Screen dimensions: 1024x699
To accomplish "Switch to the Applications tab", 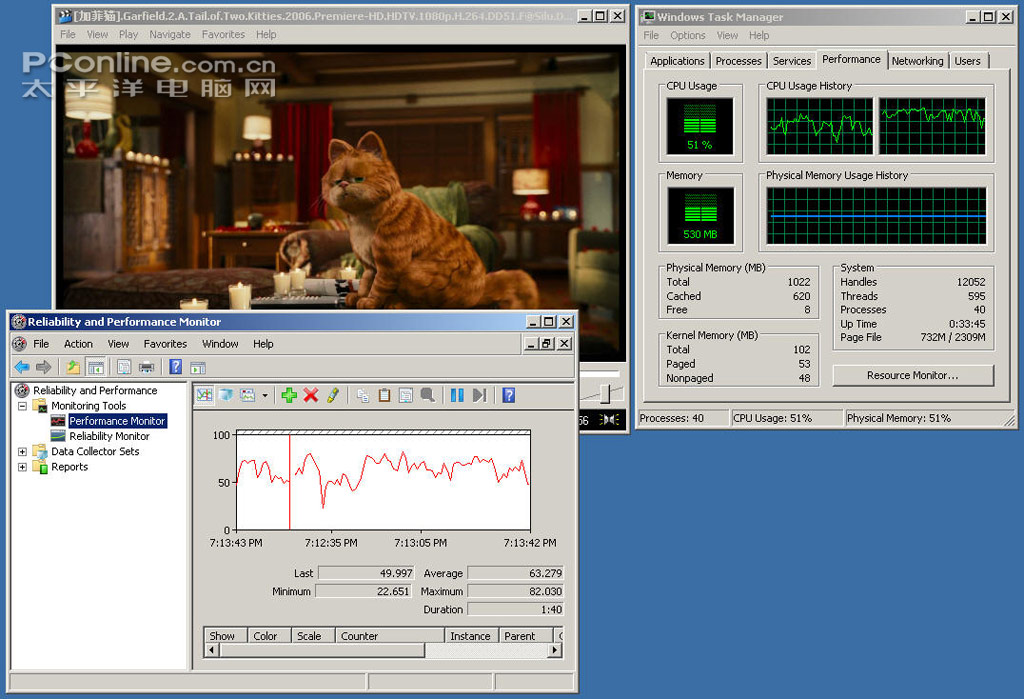I will pos(677,61).
